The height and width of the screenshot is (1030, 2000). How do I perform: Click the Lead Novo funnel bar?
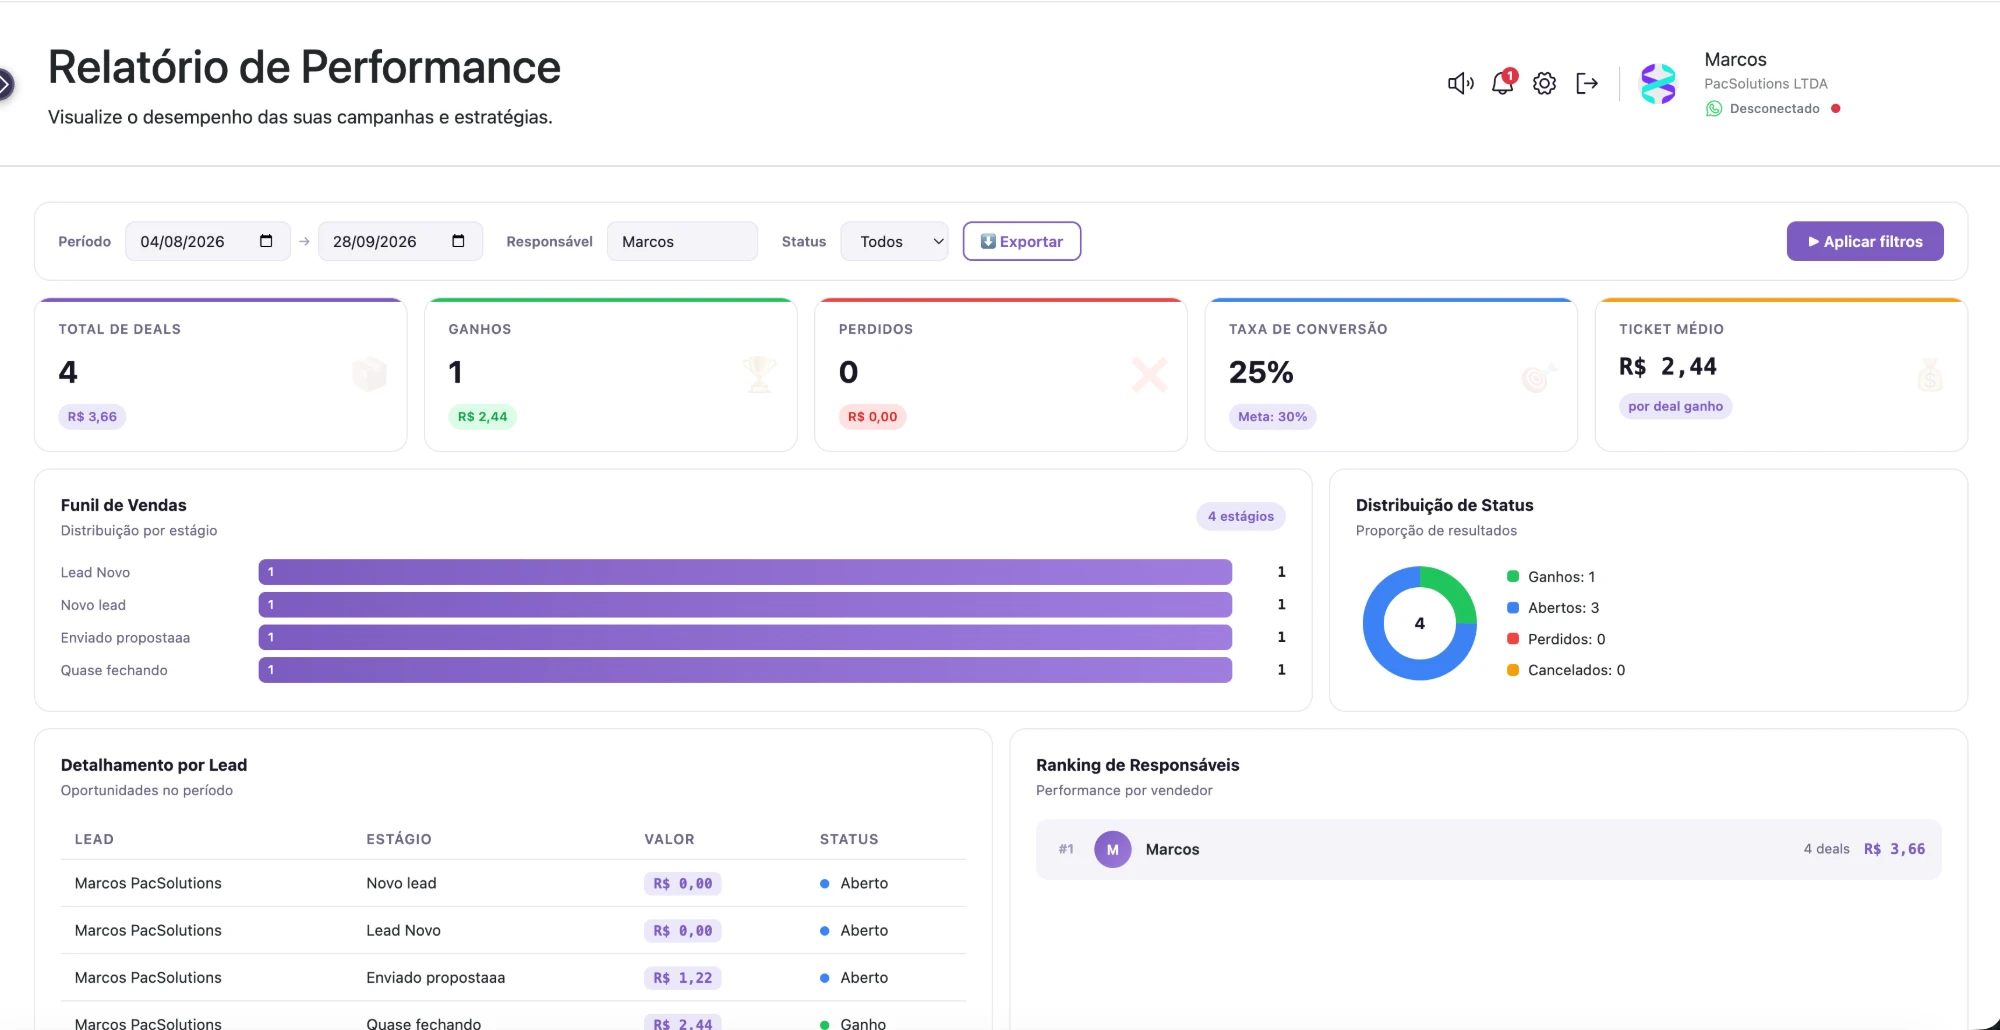pos(745,572)
